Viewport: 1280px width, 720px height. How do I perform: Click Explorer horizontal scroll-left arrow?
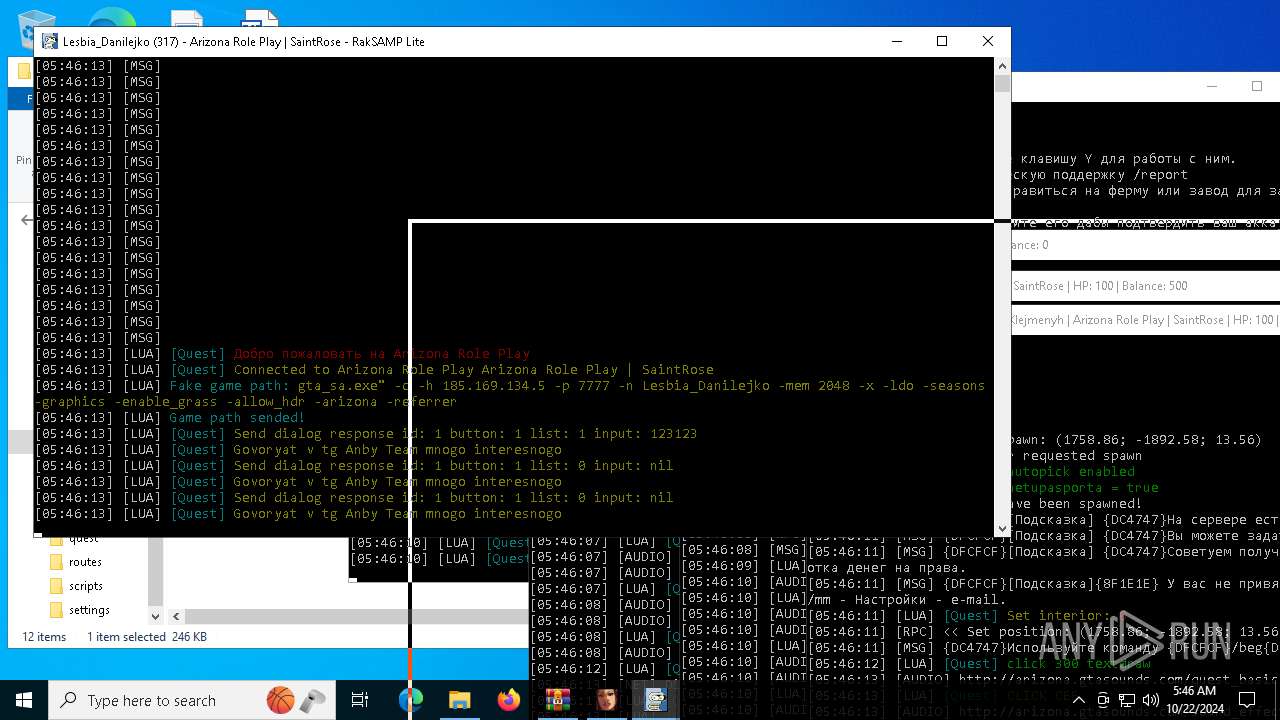click(176, 616)
